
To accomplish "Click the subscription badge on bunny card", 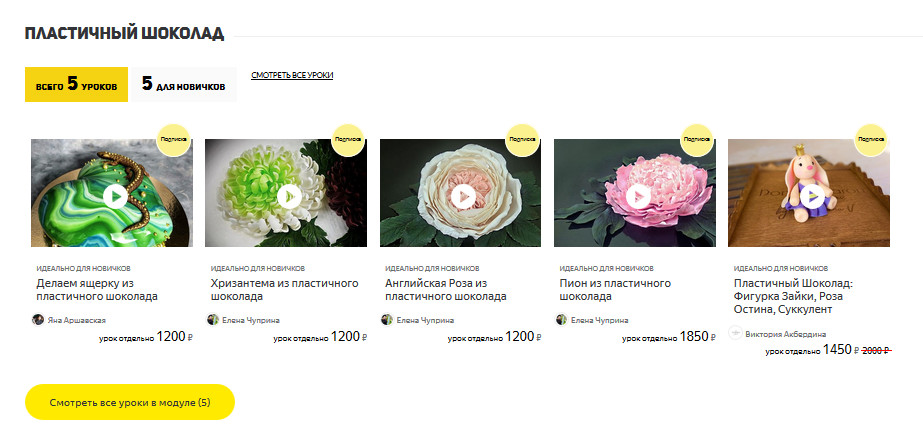I will tap(871, 140).
